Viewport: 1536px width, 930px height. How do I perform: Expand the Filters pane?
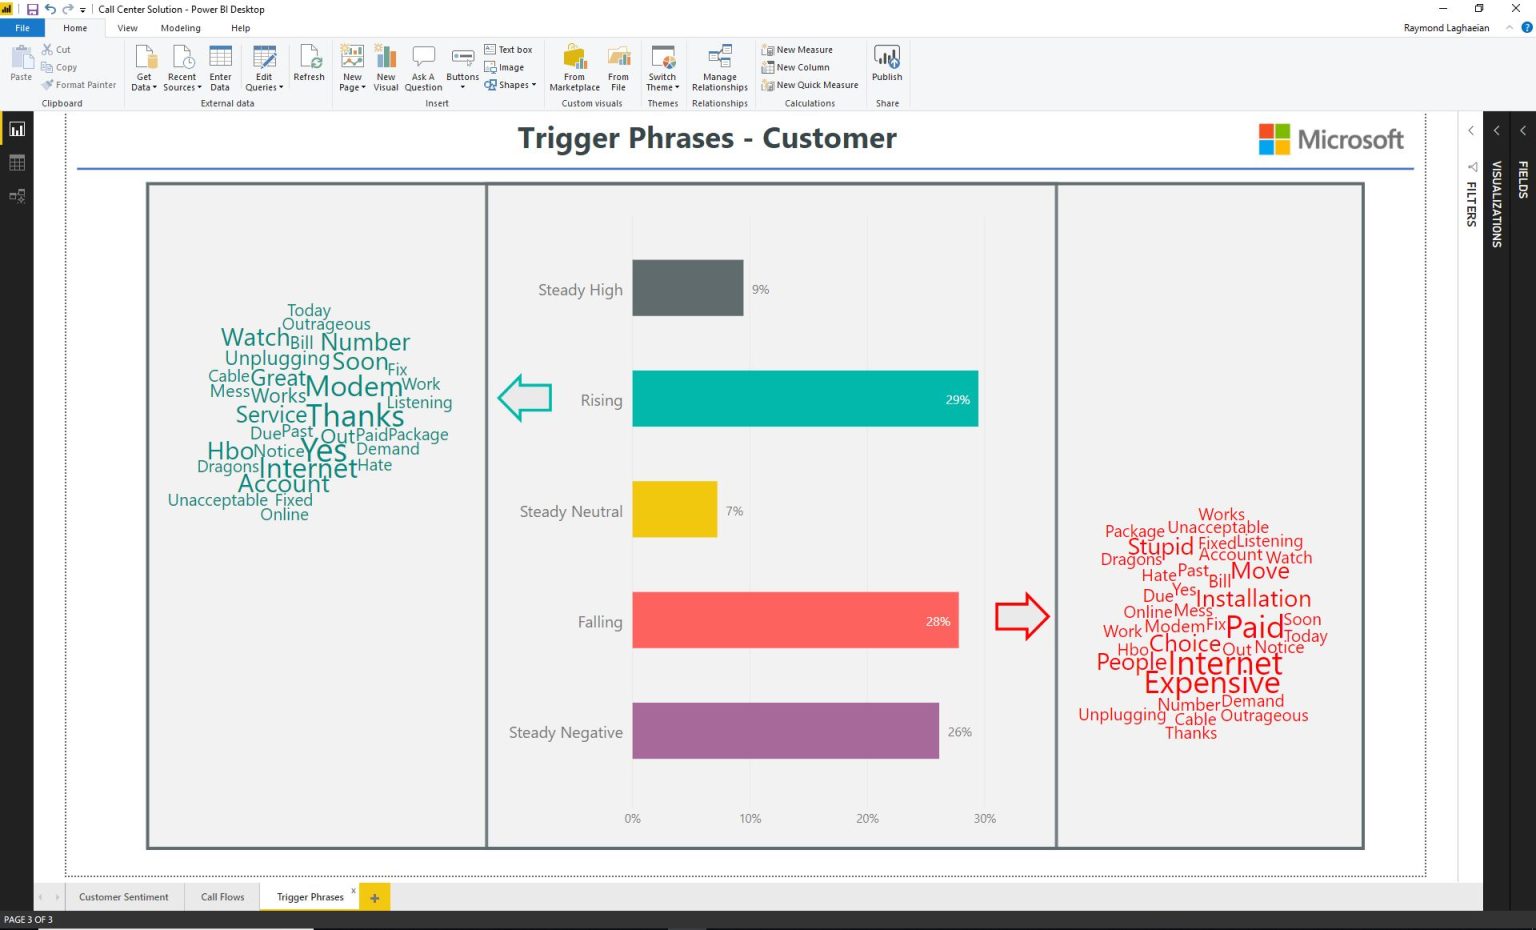(x=1470, y=130)
